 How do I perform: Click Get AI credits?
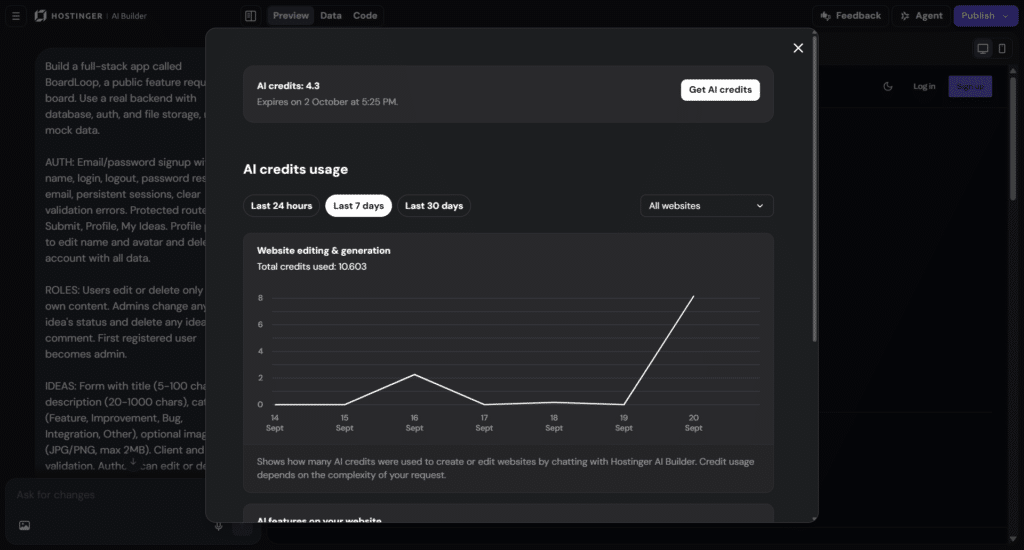tap(720, 89)
